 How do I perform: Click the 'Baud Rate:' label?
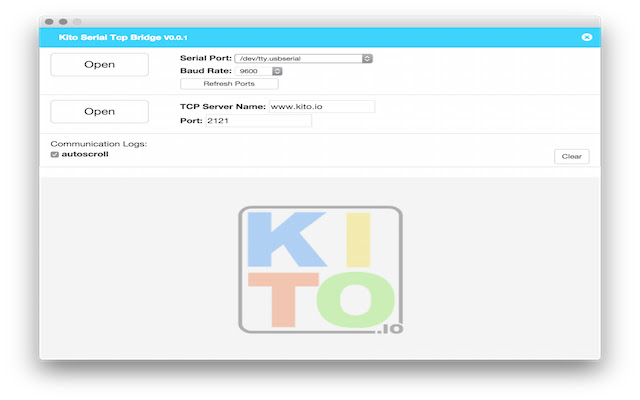(x=206, y=71)
